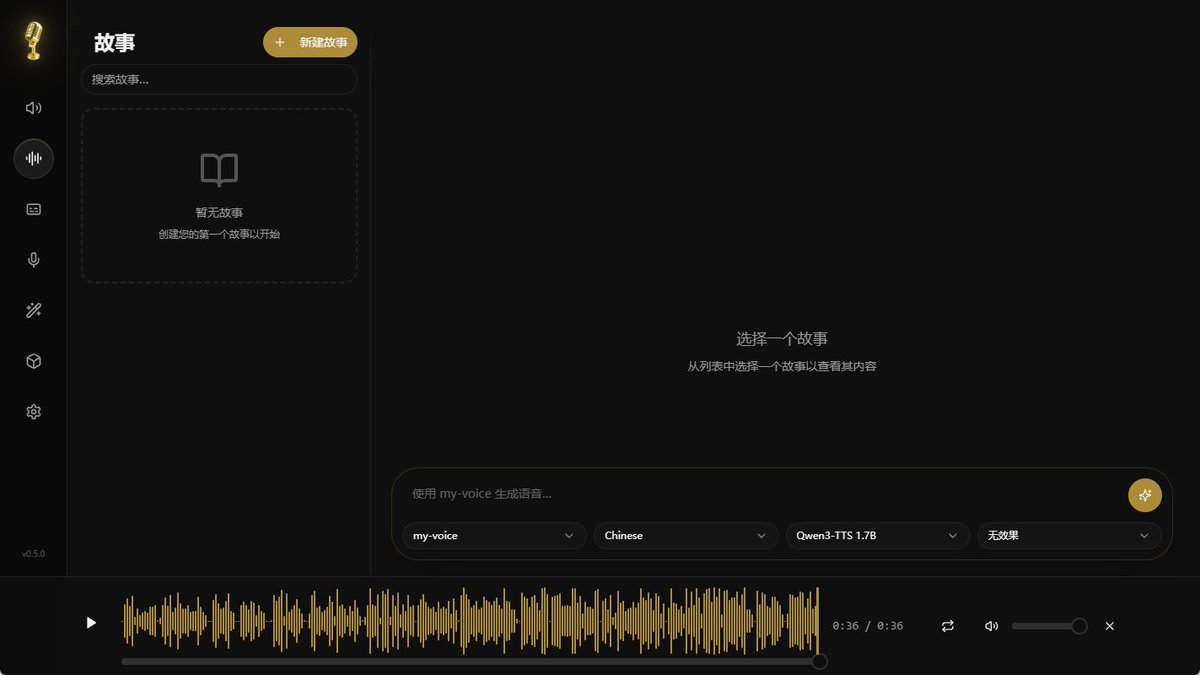Viewport: 1200px width, 675px height.
Task: Click the 暂无故事 text
Action: click(219, 212)
